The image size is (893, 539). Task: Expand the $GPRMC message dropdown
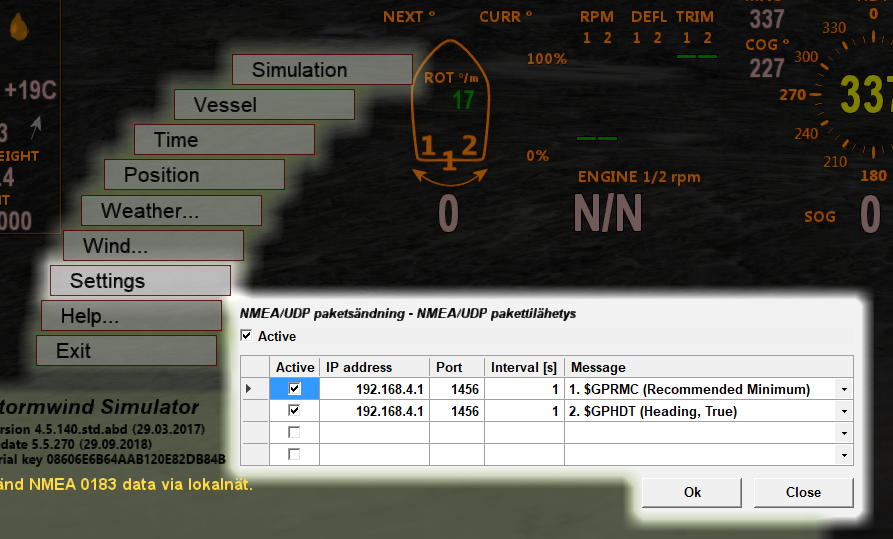coord(845,389)
